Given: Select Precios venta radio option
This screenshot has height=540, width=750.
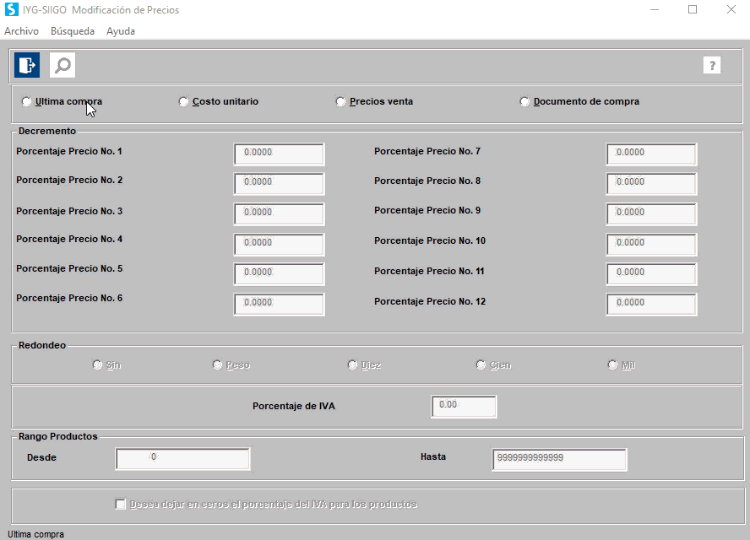Looking at the screenshot, I should coord(341,102).
